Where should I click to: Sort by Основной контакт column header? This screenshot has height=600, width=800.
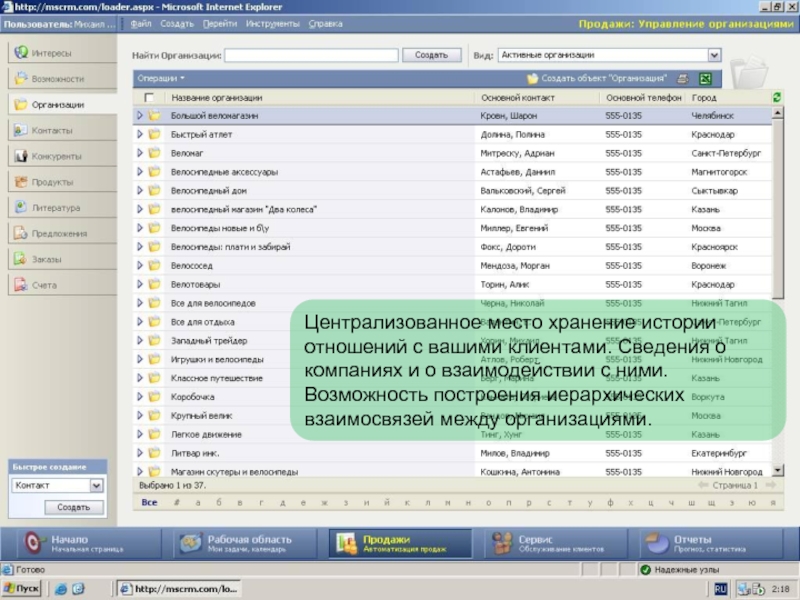517,98
